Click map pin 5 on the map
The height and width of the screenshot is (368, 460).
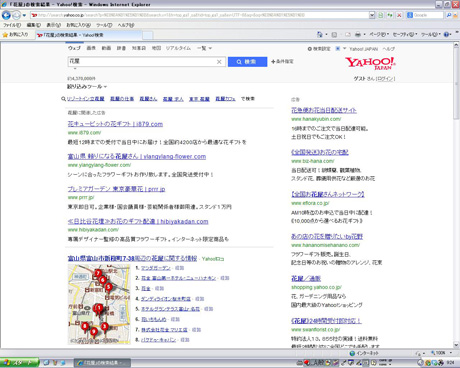point(108,287)
